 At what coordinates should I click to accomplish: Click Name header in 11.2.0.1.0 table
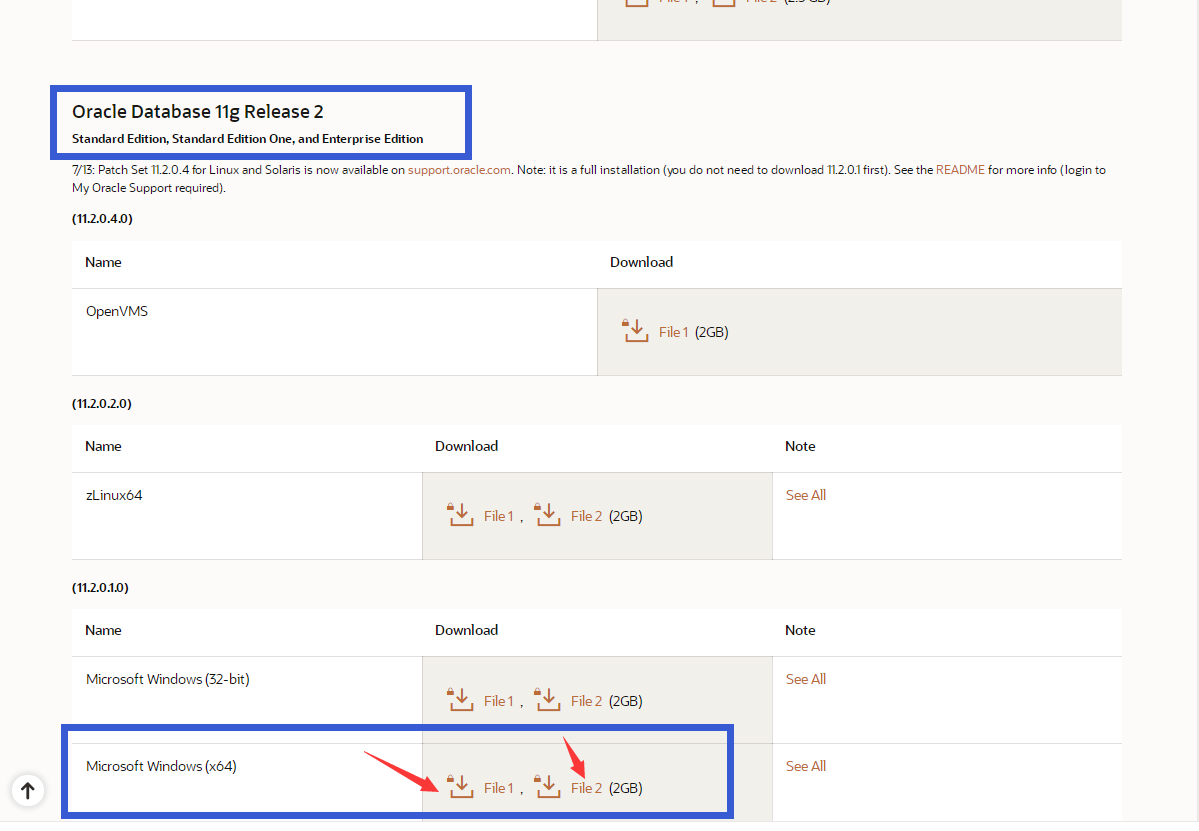tap(103, 631)
